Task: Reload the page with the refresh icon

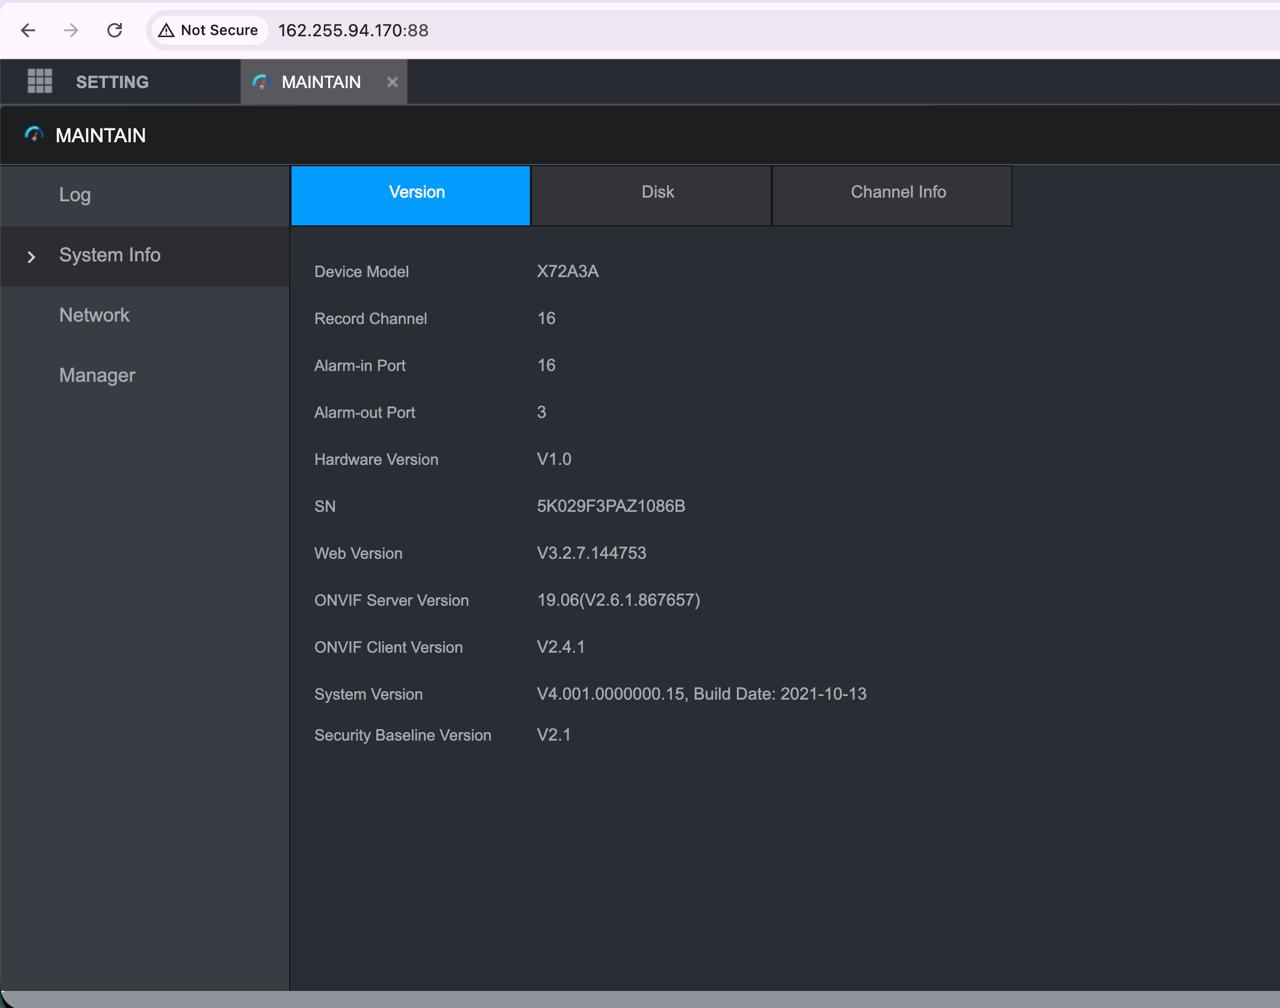Action: point(115,30)
